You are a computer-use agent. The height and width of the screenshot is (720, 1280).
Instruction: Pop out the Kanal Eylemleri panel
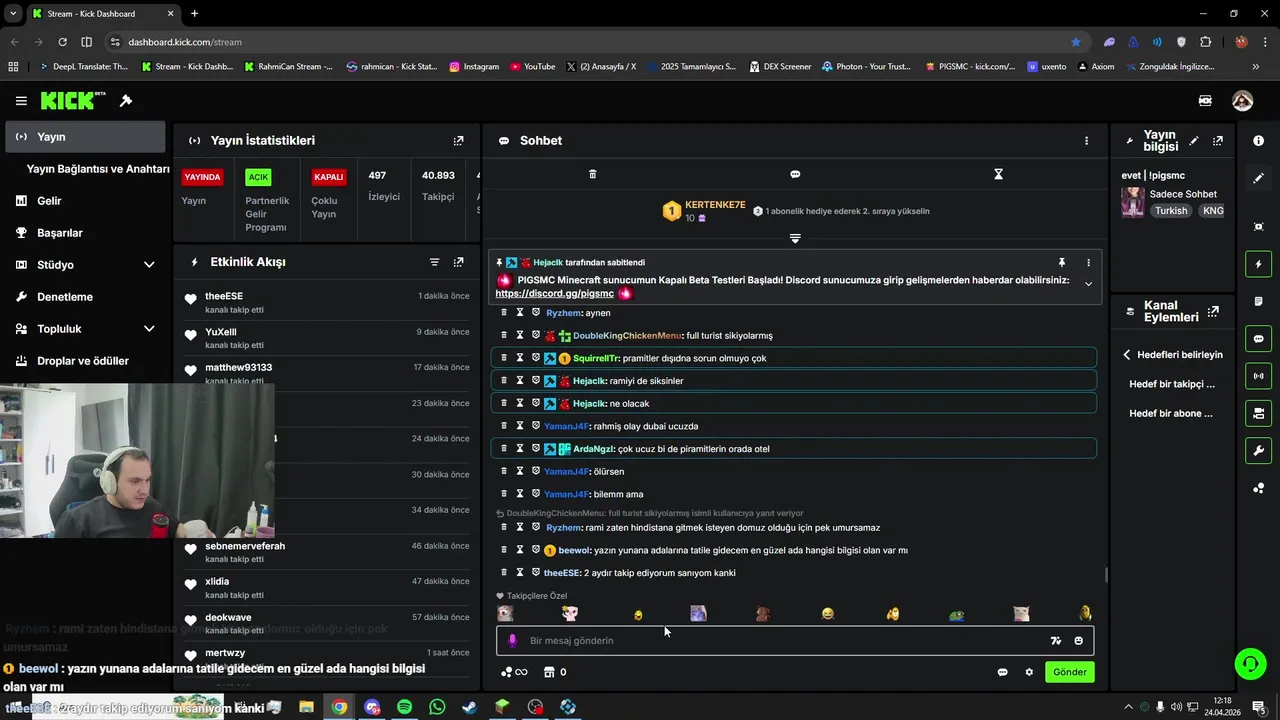point(1213,311)
